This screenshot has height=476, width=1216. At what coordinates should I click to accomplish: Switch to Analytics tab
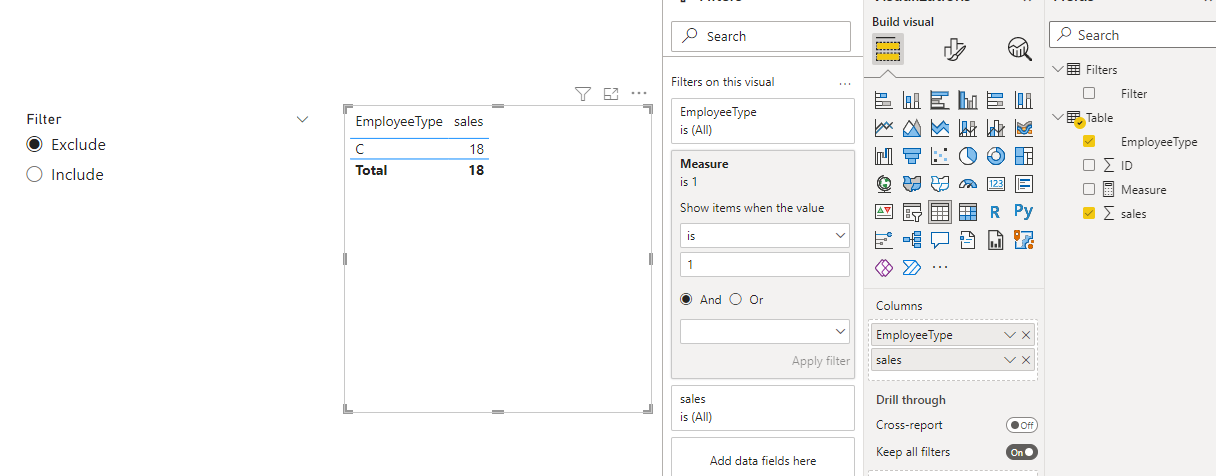click(1019, 48)
